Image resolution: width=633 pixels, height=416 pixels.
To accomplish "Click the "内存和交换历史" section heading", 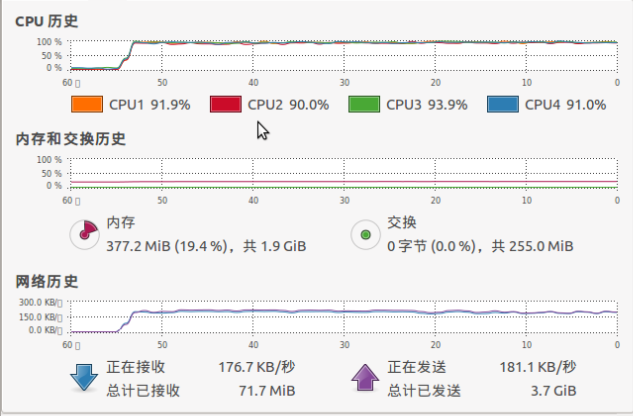I will click(x=70, y=138).
